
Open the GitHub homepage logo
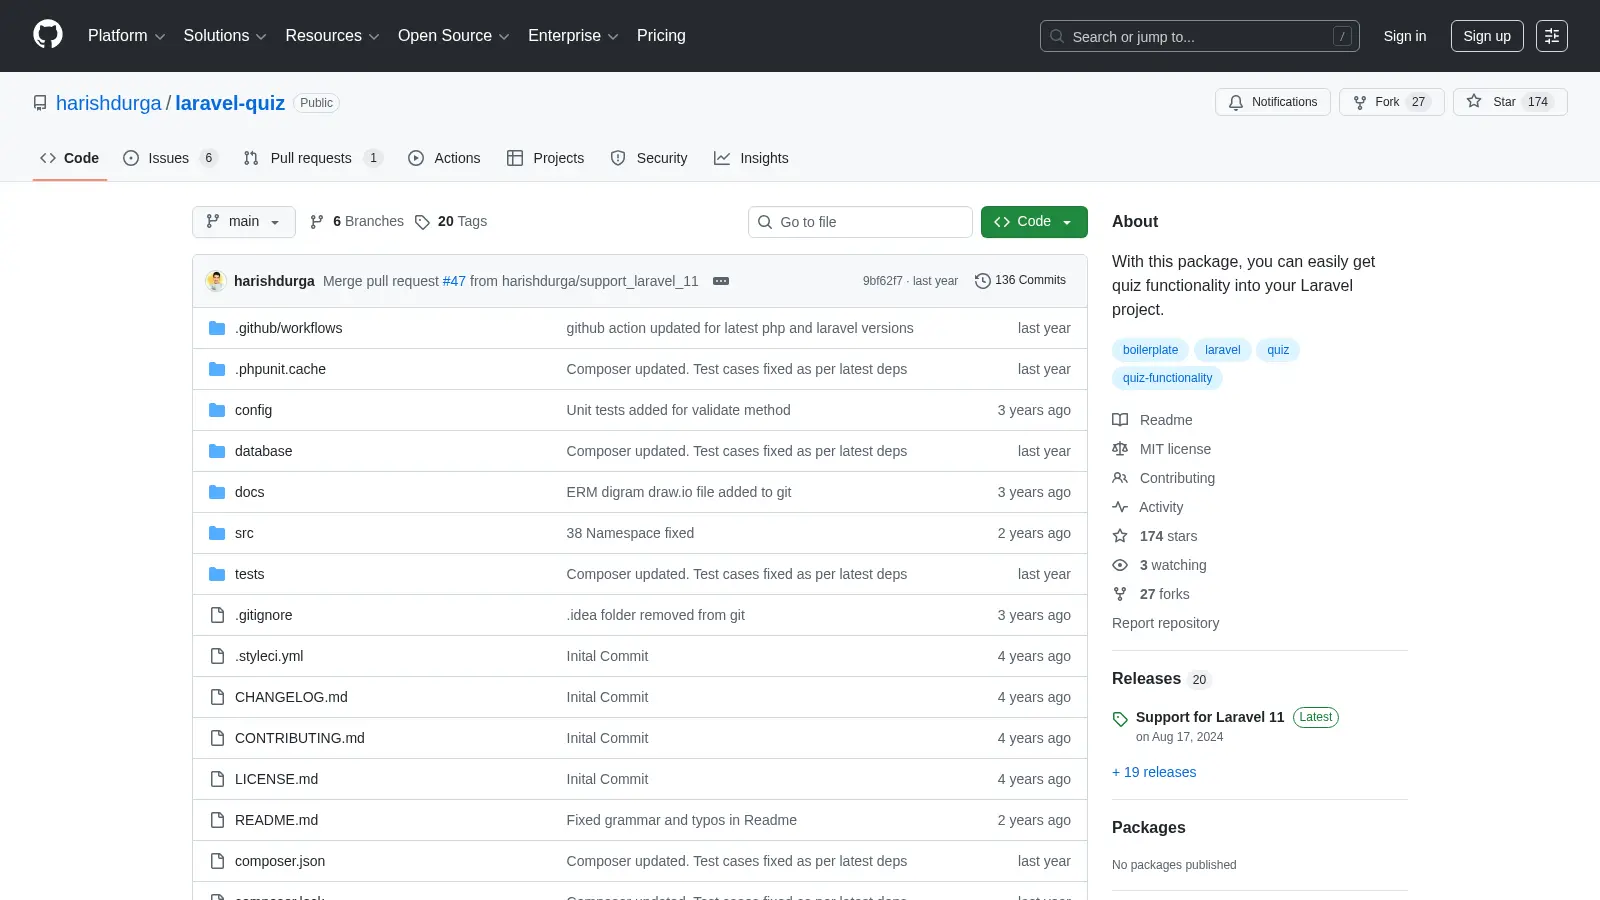(48, 35)
